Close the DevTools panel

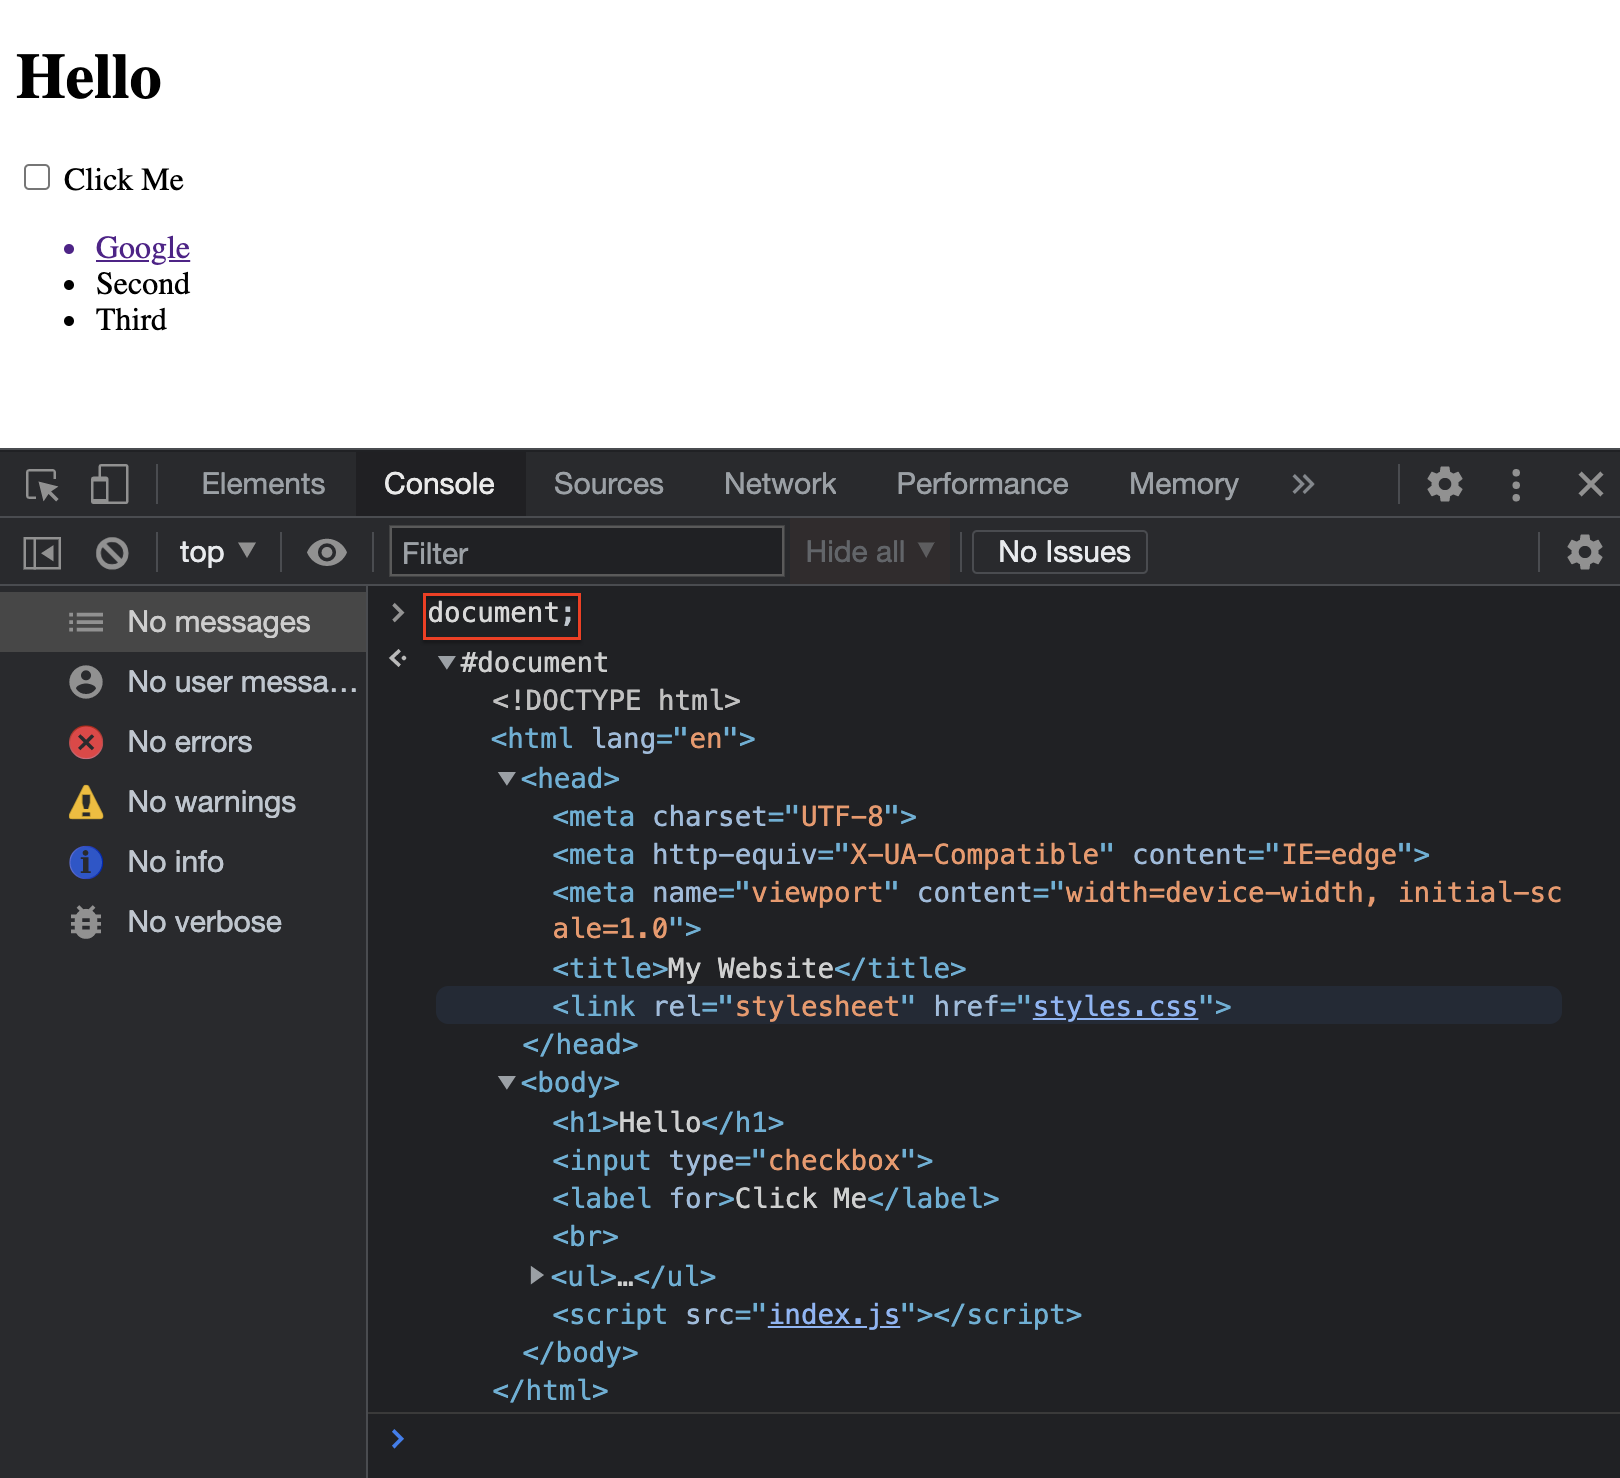coord(1590,485)
